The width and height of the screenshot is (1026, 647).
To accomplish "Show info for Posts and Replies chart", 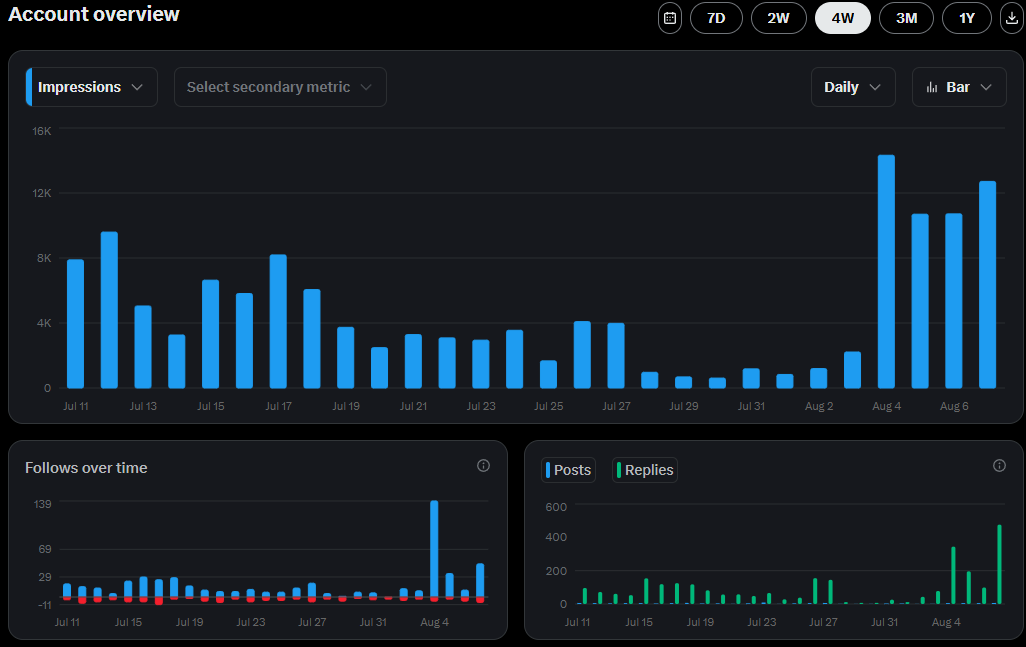I will tap(999, 466).
